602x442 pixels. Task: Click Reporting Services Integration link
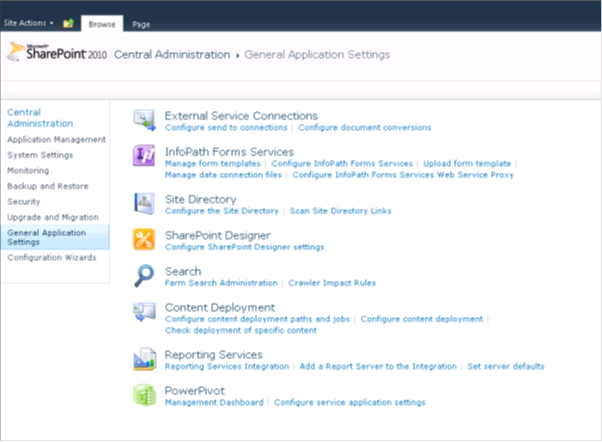click(x=227, y=367)
